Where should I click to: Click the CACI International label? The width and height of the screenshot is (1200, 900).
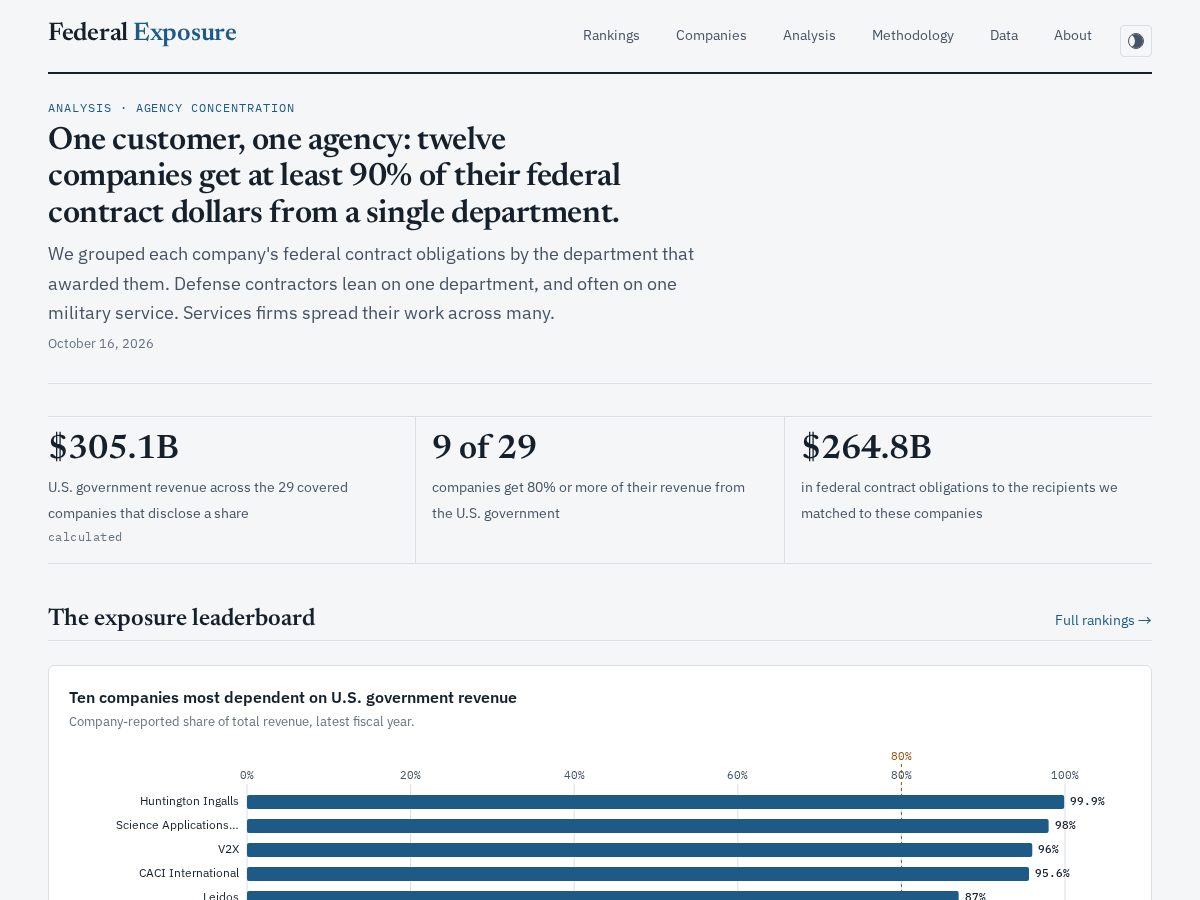189,873
